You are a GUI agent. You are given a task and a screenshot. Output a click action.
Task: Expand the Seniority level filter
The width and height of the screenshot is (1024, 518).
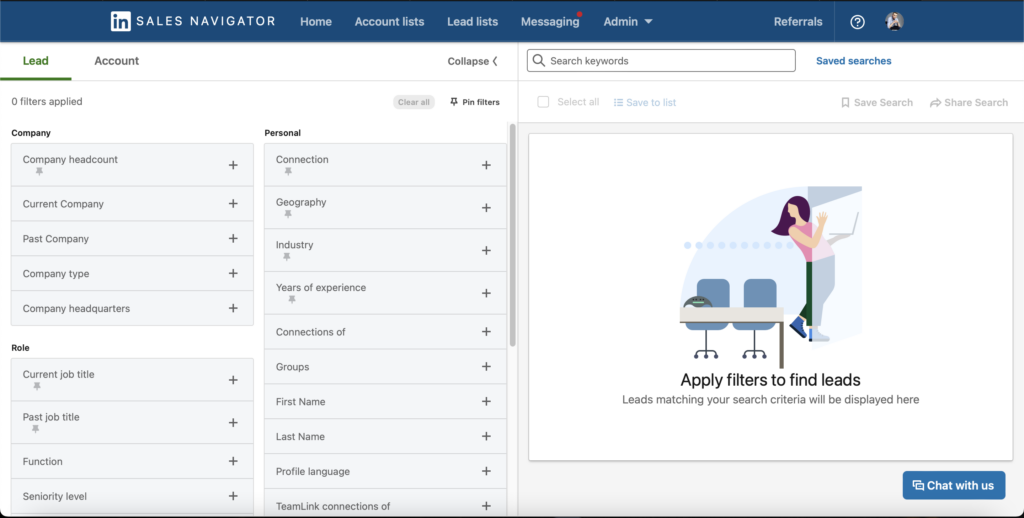click(233, 496)
